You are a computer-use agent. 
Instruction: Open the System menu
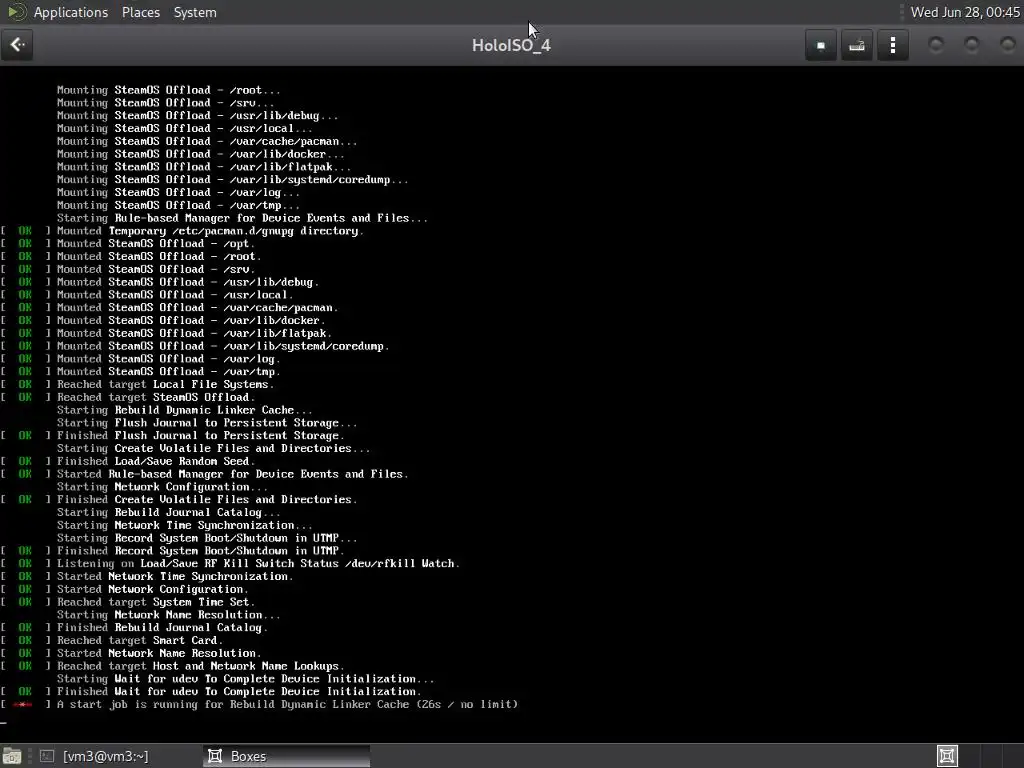tap(195, 12)
